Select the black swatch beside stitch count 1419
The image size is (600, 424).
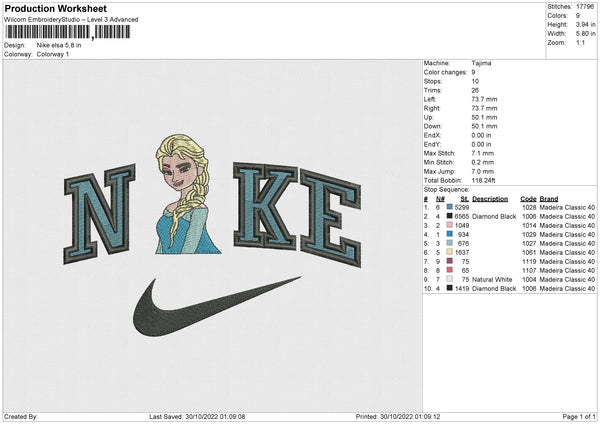coord(450,288)
